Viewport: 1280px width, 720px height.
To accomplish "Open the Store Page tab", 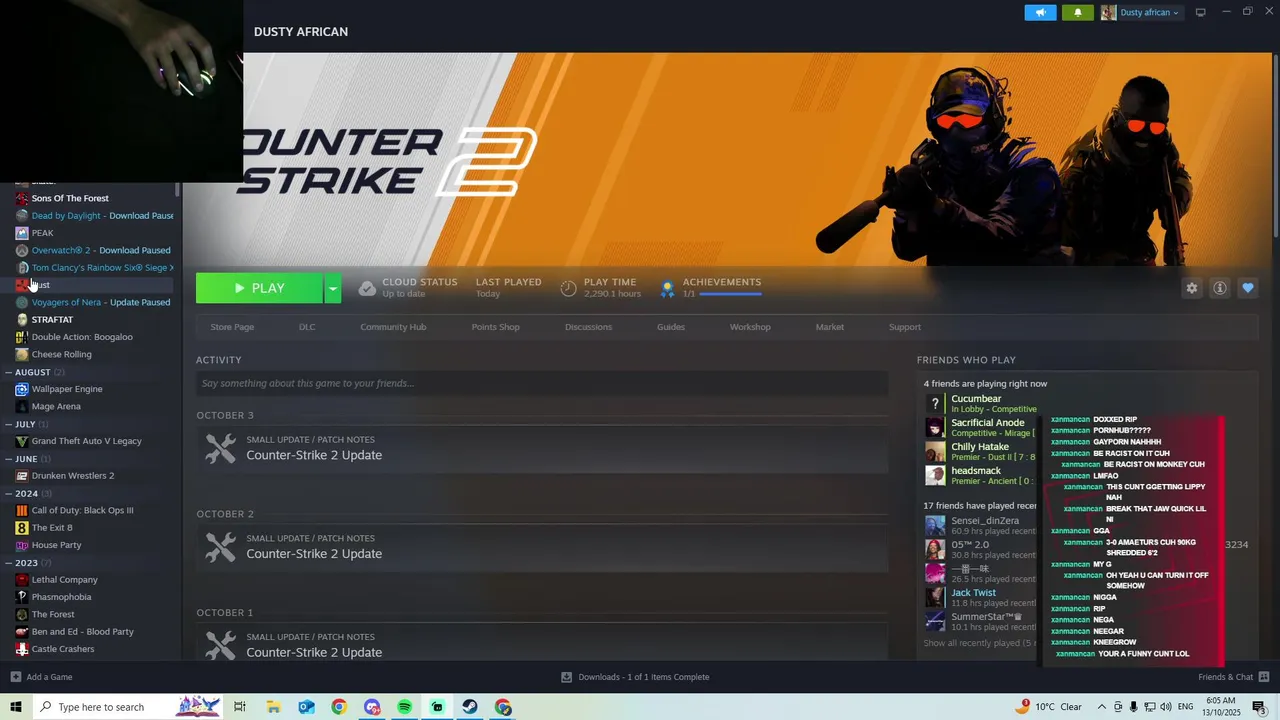I will tap(232, 327).
